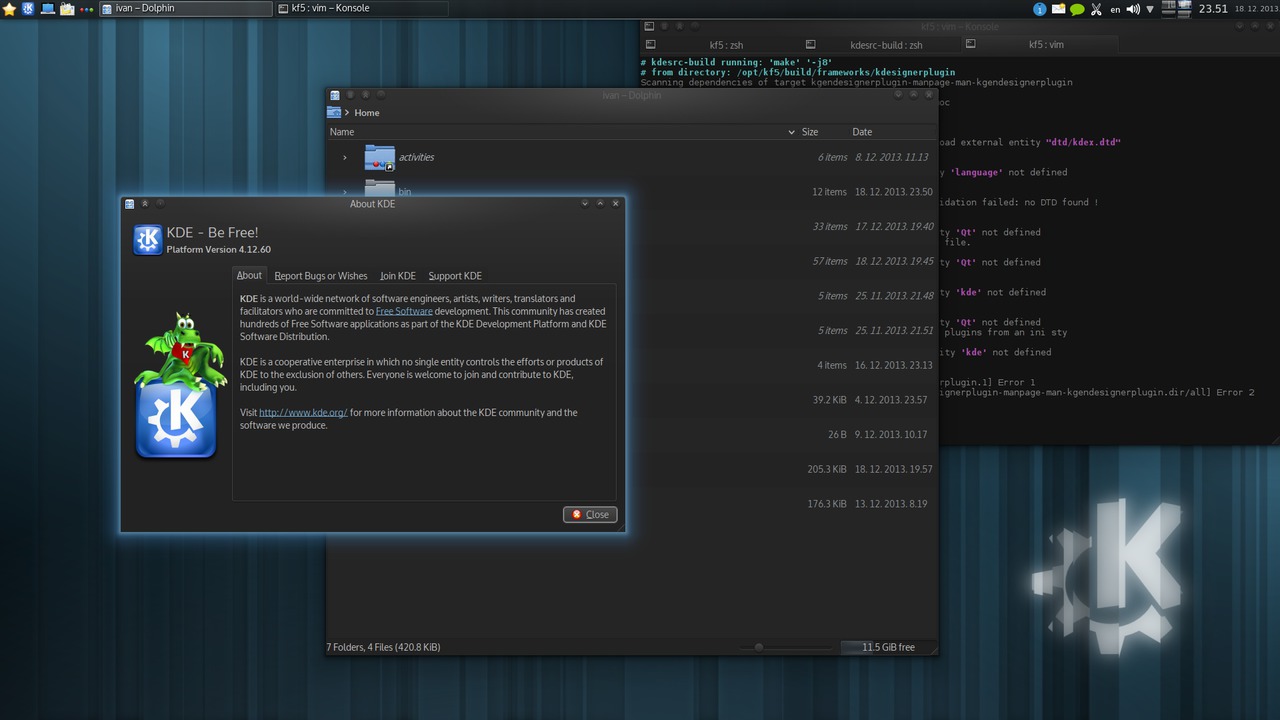Click the green chat bubble tray icon
The image size is (1280, 720).
1077,9
